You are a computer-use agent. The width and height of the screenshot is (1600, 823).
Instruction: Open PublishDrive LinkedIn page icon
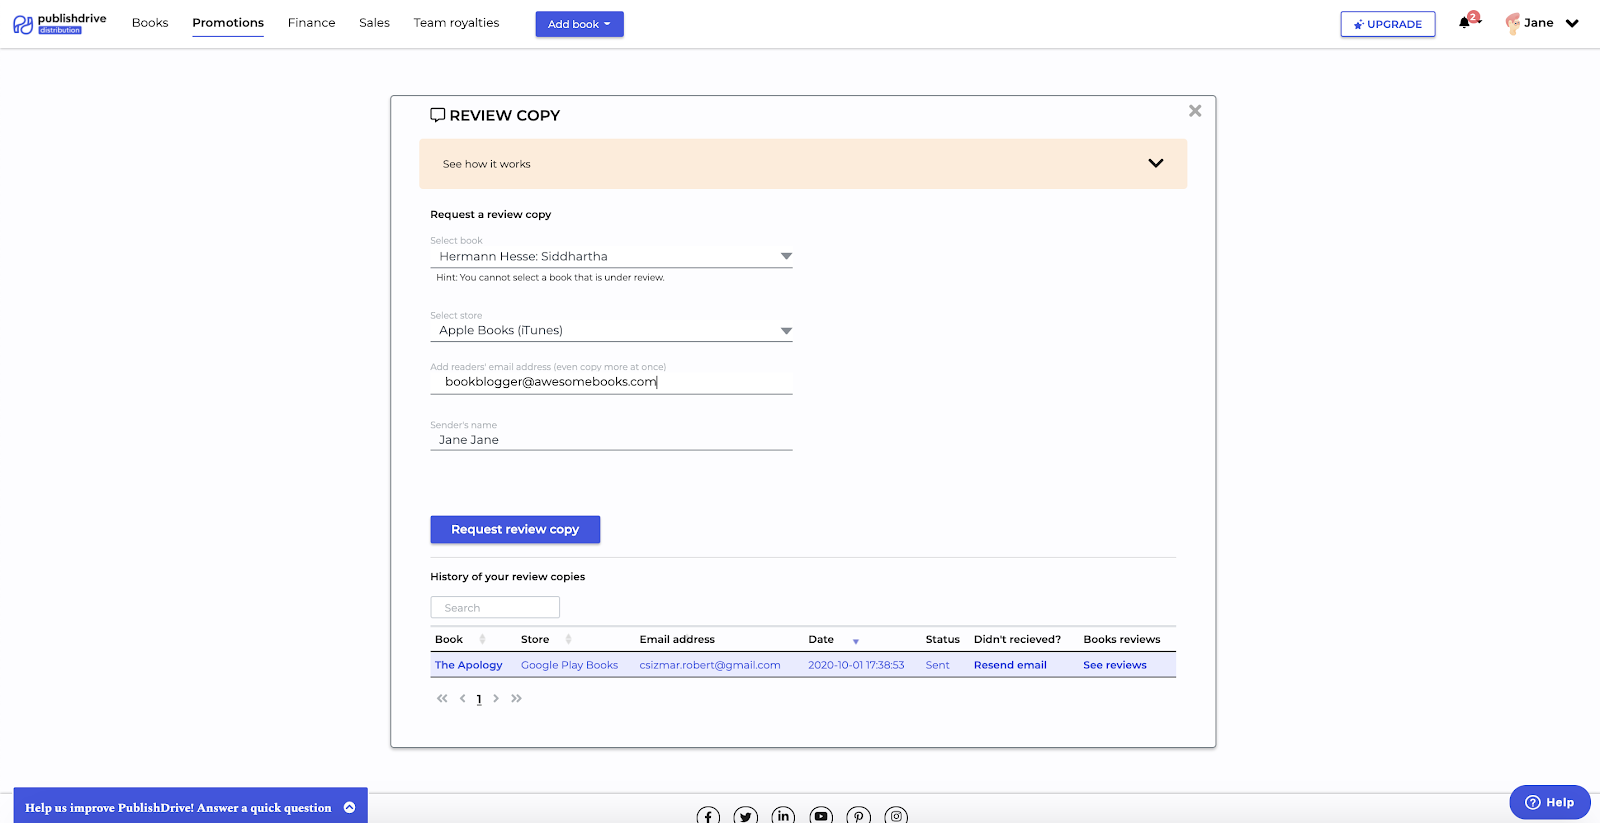[783, 816]
